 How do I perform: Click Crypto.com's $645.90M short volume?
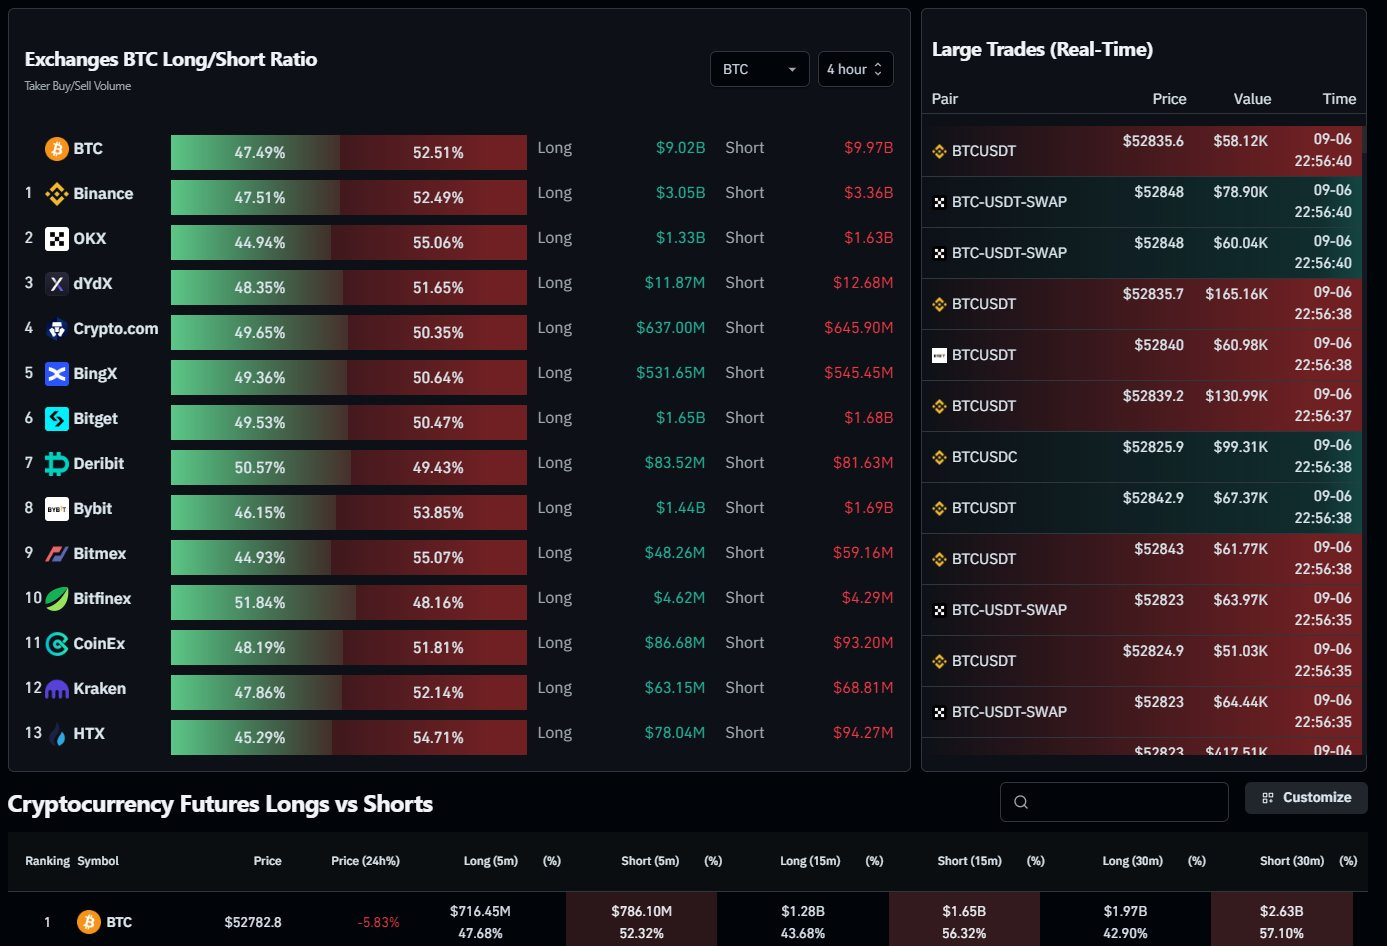point(858,328)
